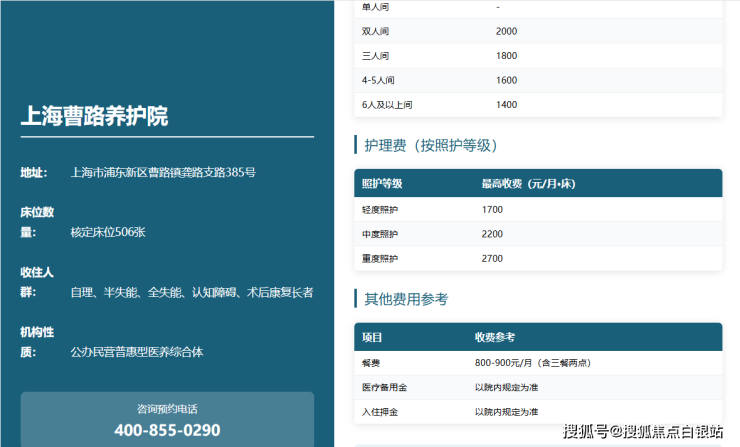Viewport: 740px width, 447px height.
Task: Click the 2200 fee value
Action: 492,234
